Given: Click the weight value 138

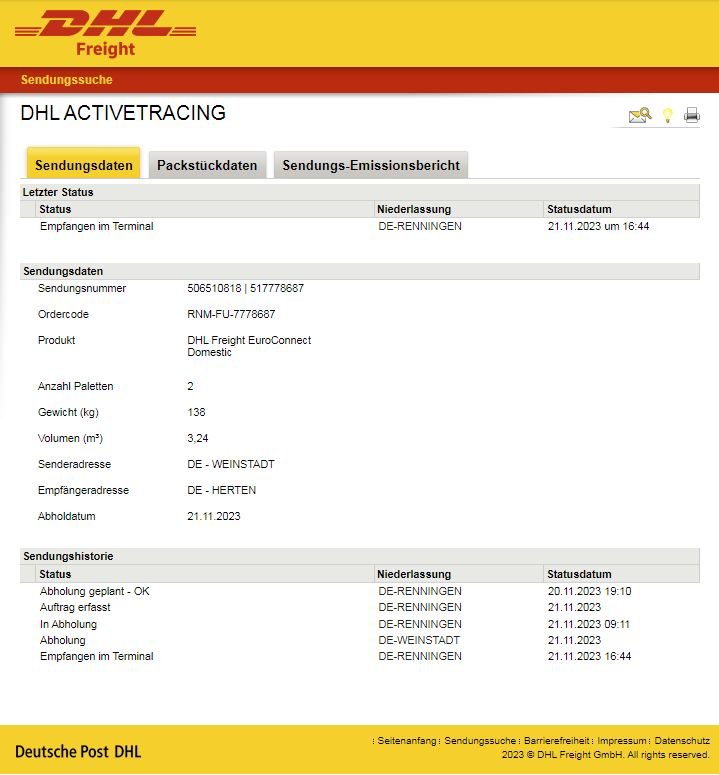Looking at the screenshot, I should [196, 412].
